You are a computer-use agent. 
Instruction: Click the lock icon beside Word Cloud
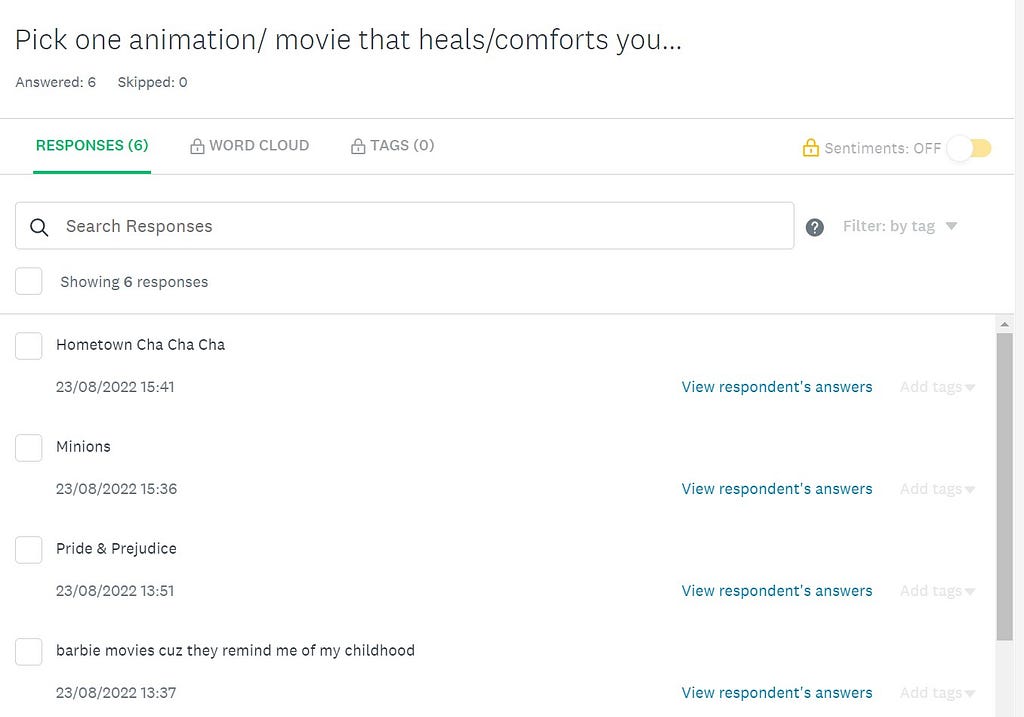point(197,146)
